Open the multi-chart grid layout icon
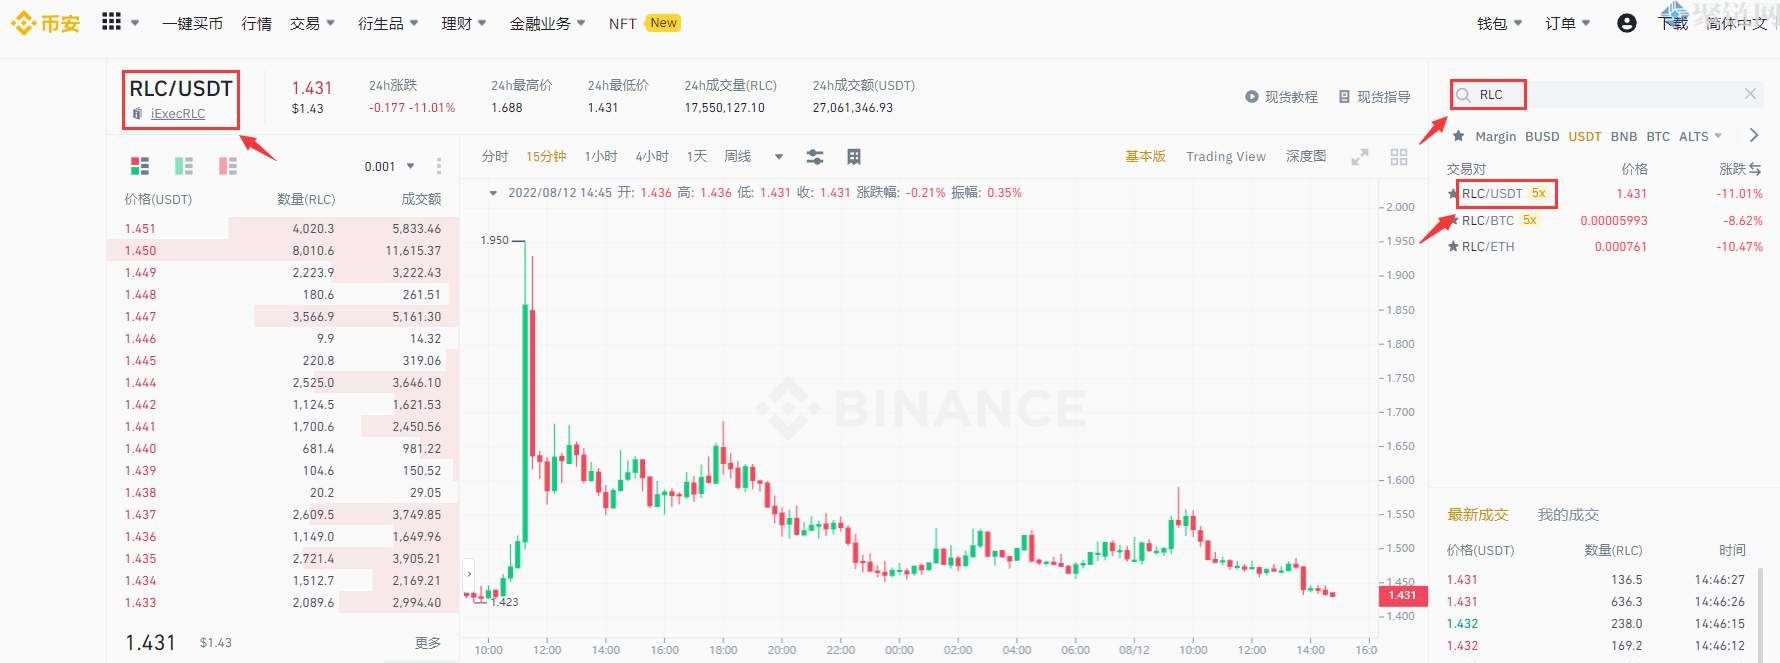Image resolution: width=1780 pixels, height=663 pixels. (1399, 157)
